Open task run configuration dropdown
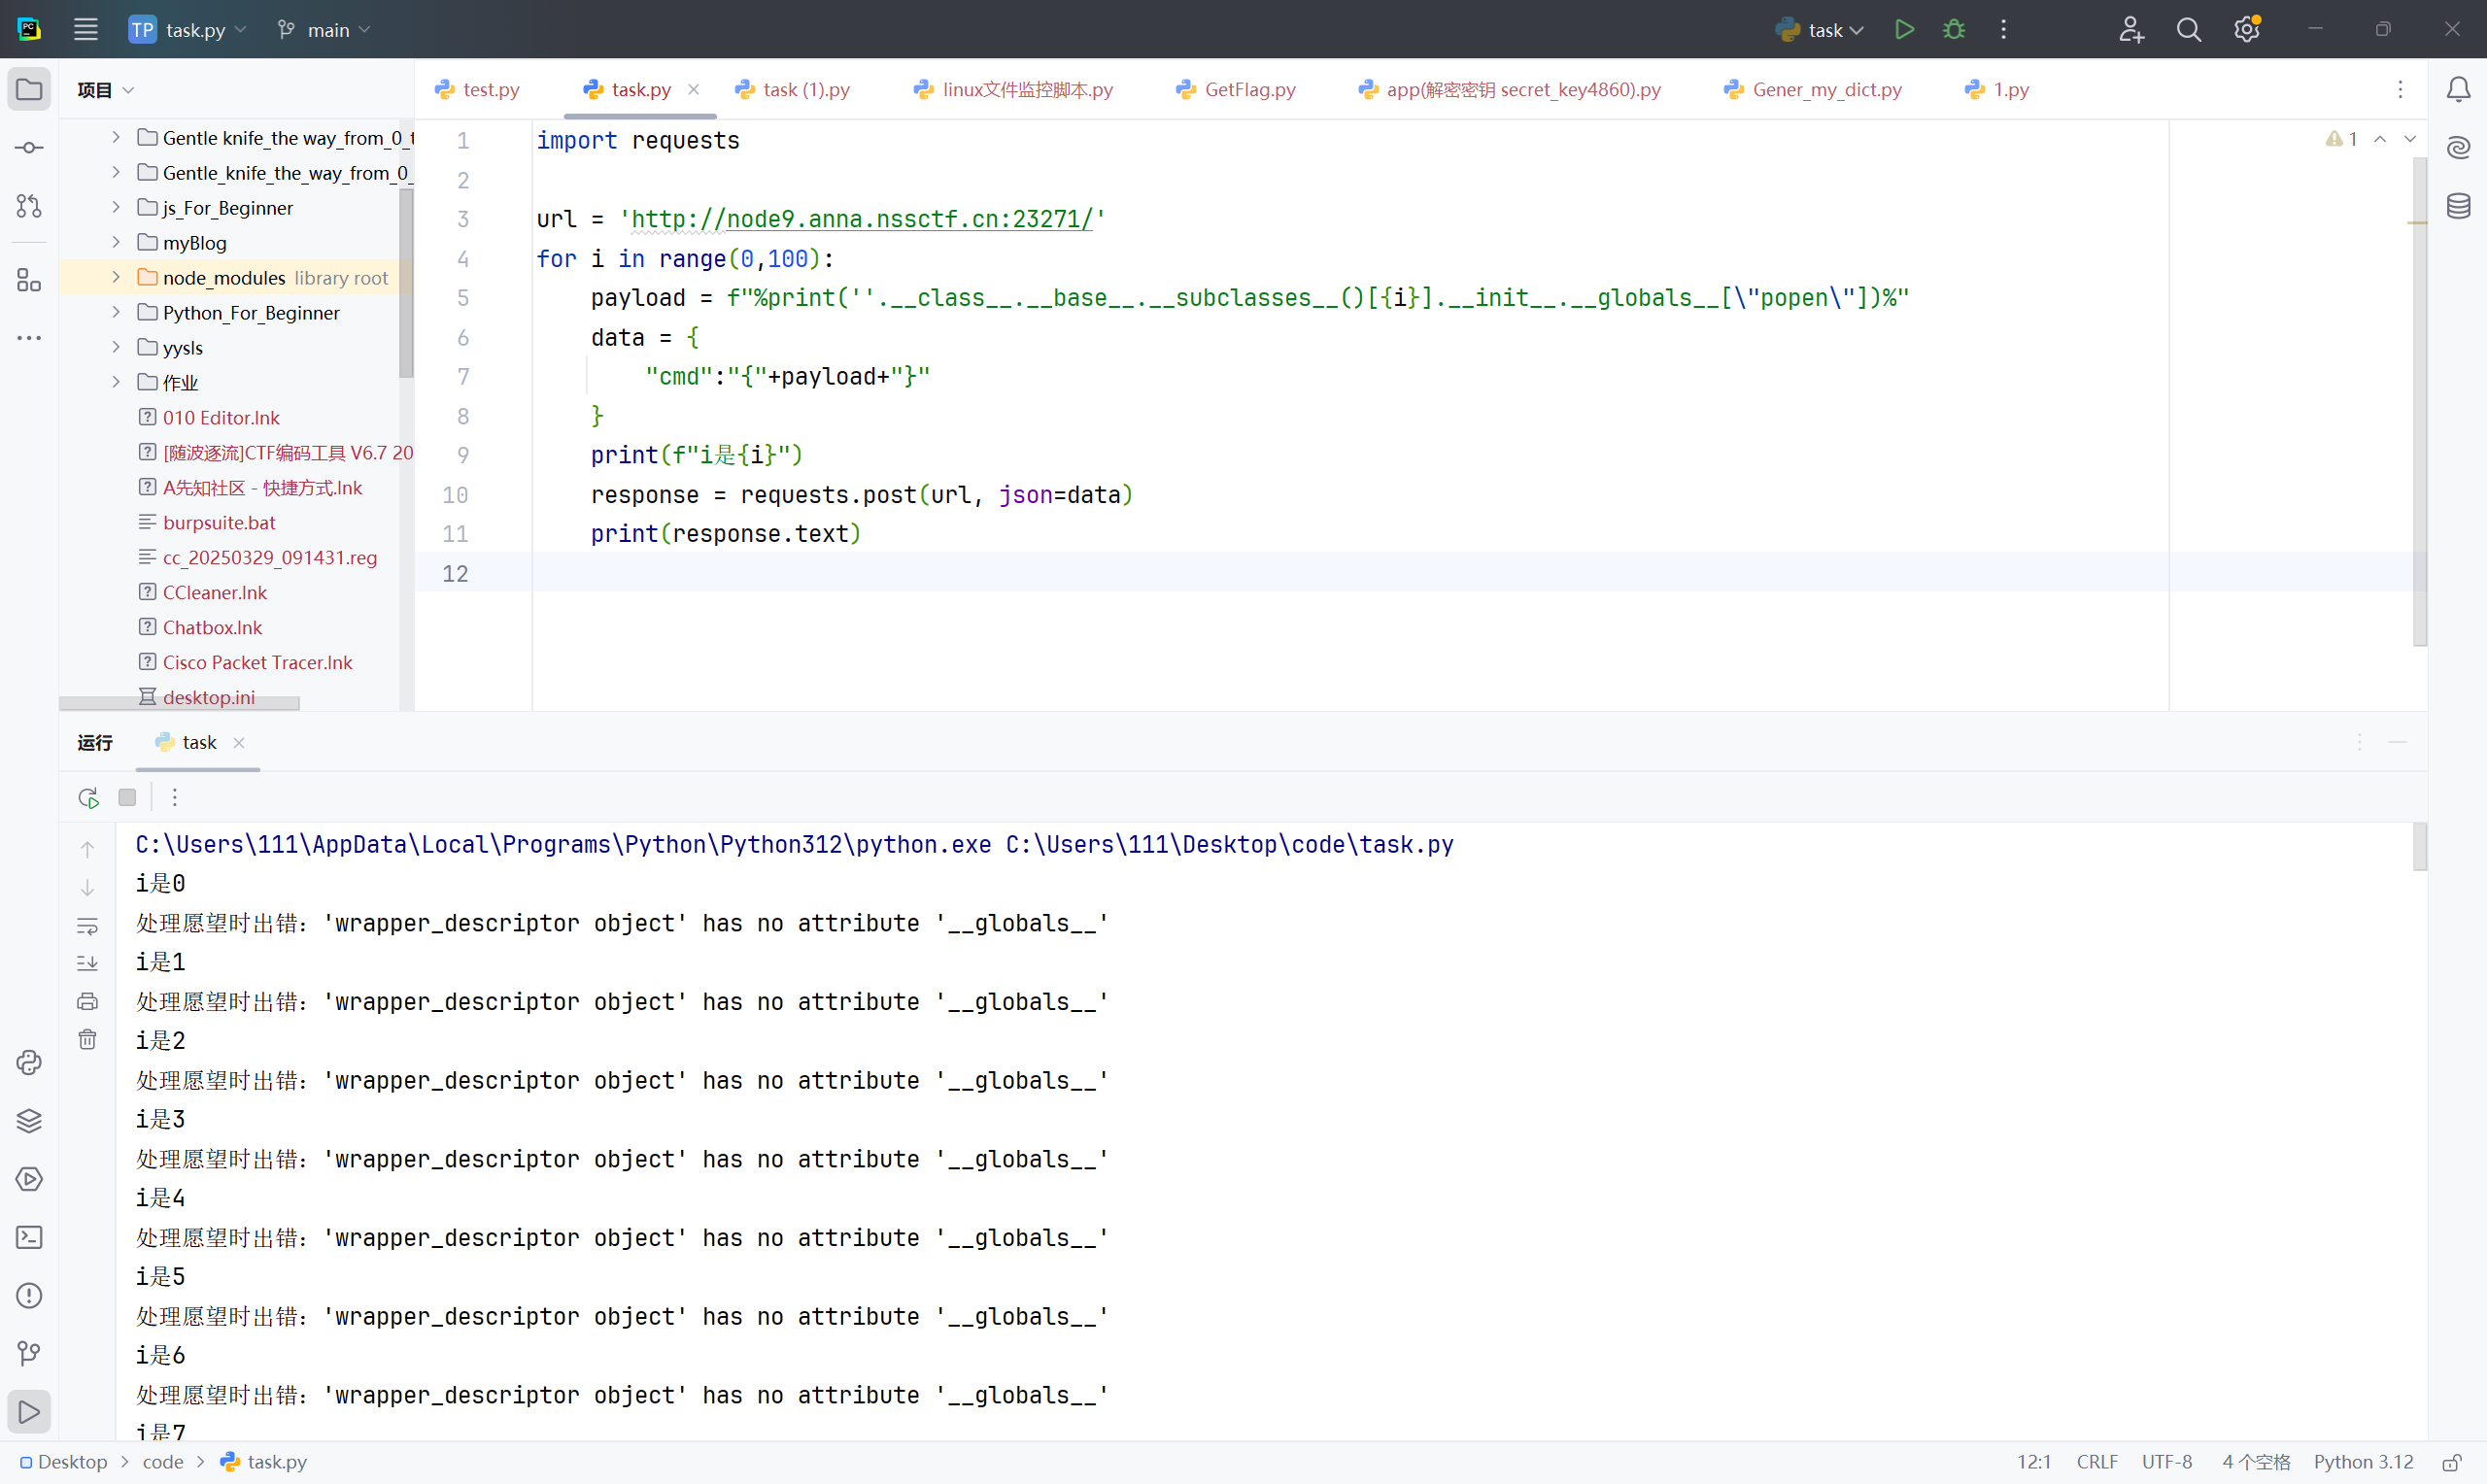Image resolution: width=2487 pixels, height=1484 pixels. tap(1820, 30)
